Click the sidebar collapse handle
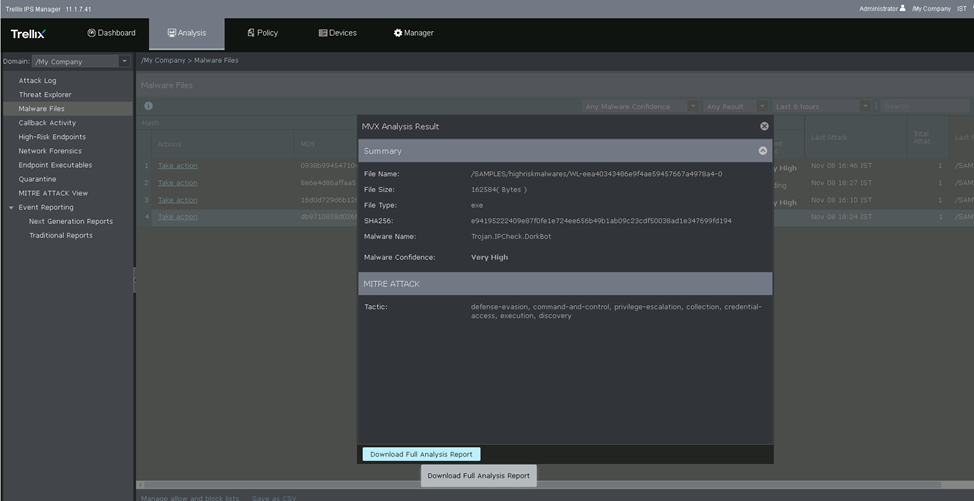Screen dimensions: 974x501 pyautogui.click(x=135, y=280)
